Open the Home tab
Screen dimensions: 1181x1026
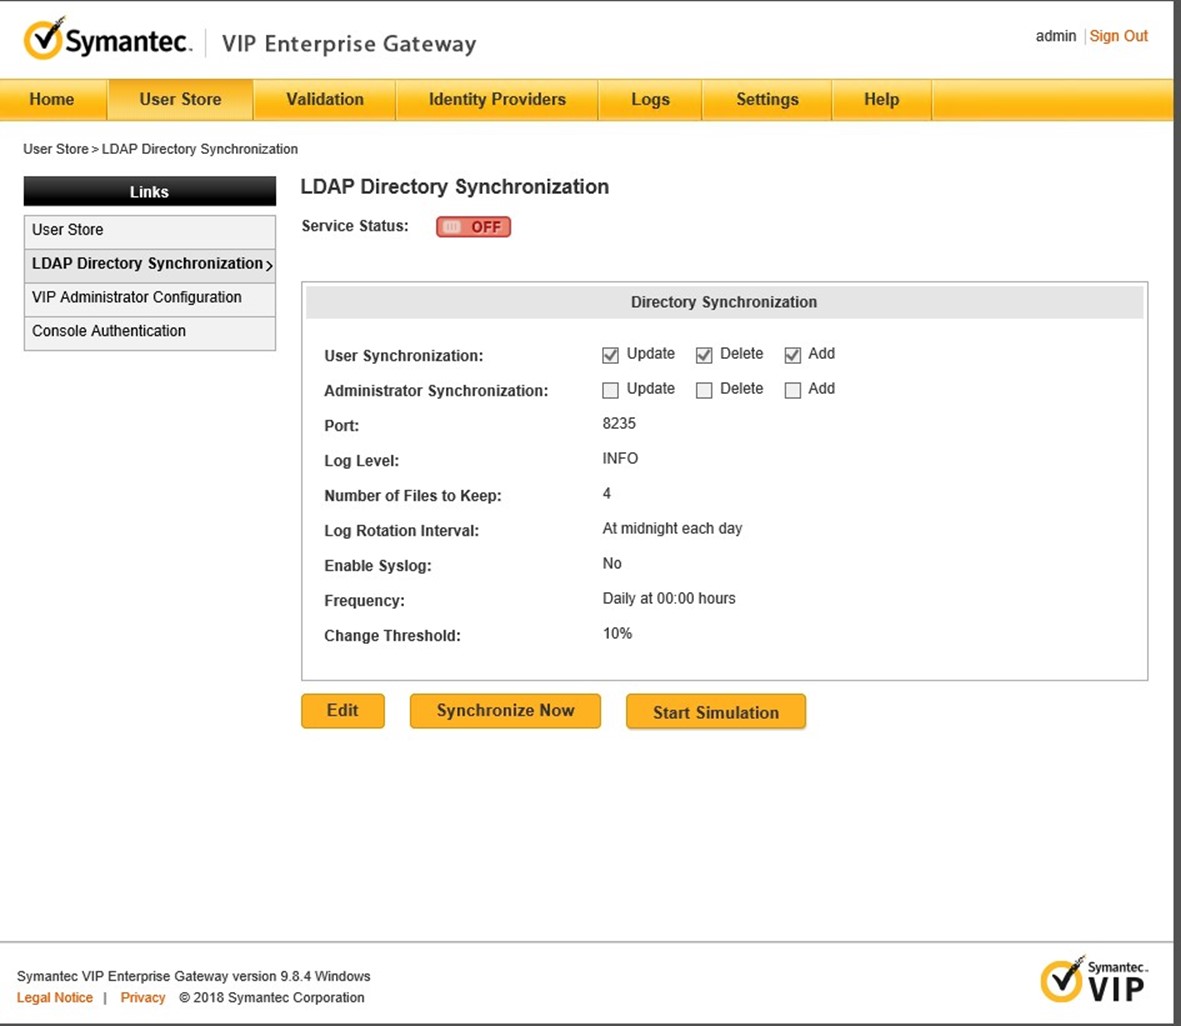[x=52, y=99]
